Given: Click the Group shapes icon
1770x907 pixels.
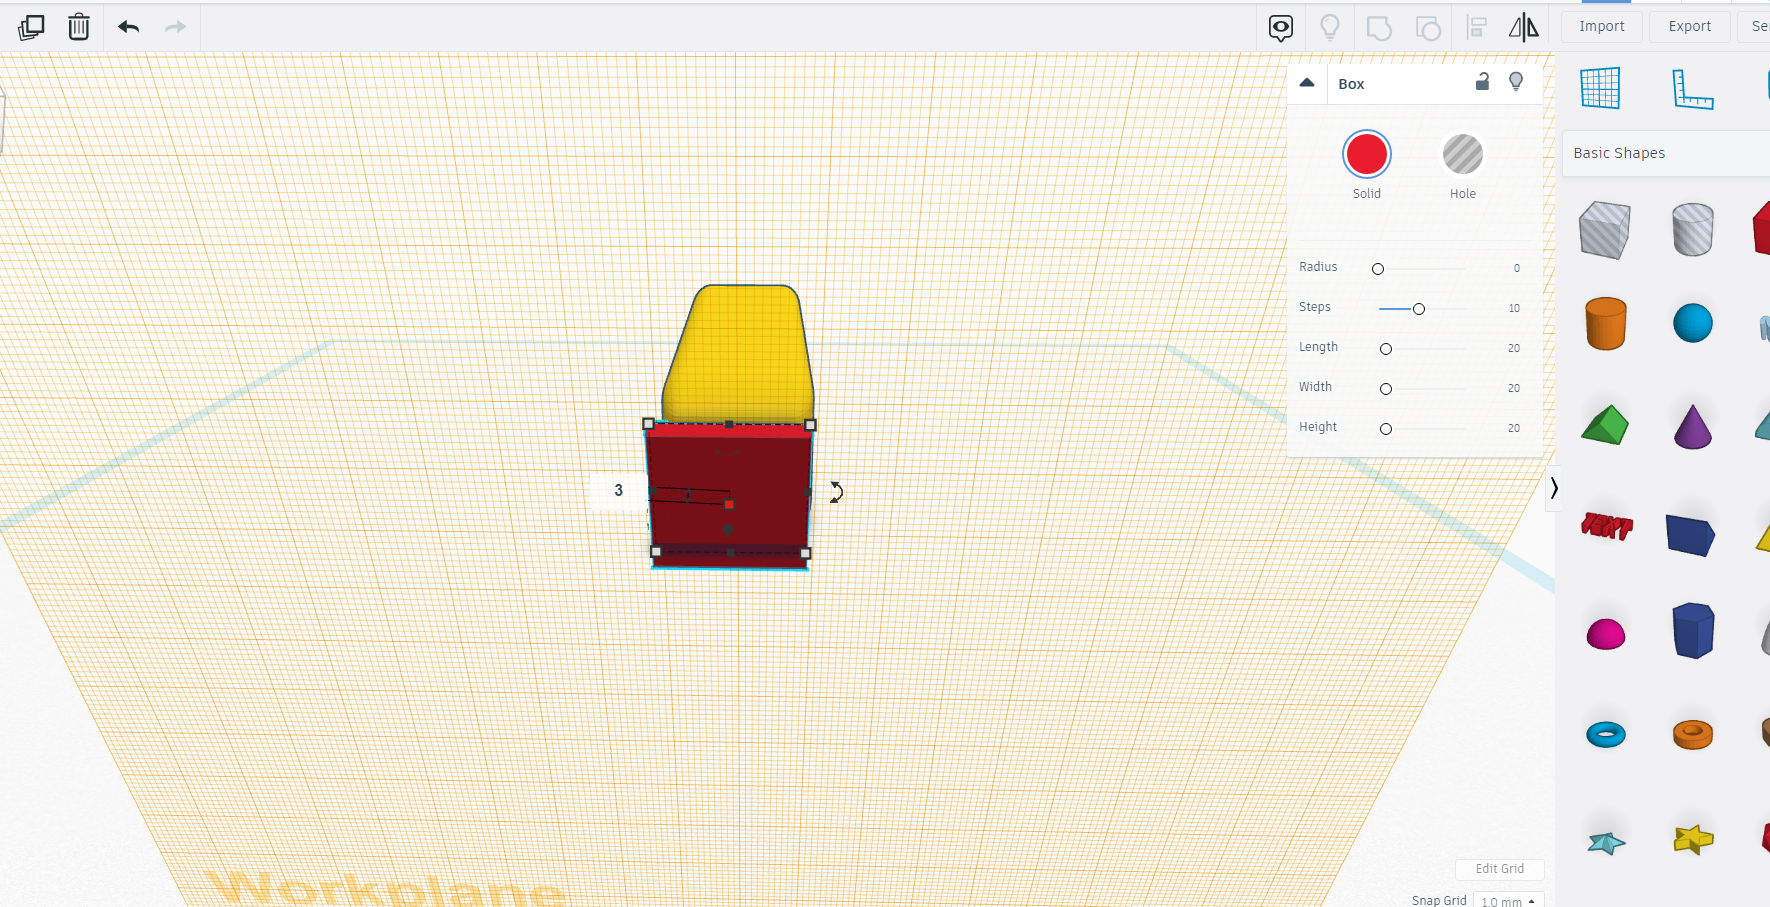Looking at the screenshot, I should pos(1379,28).
